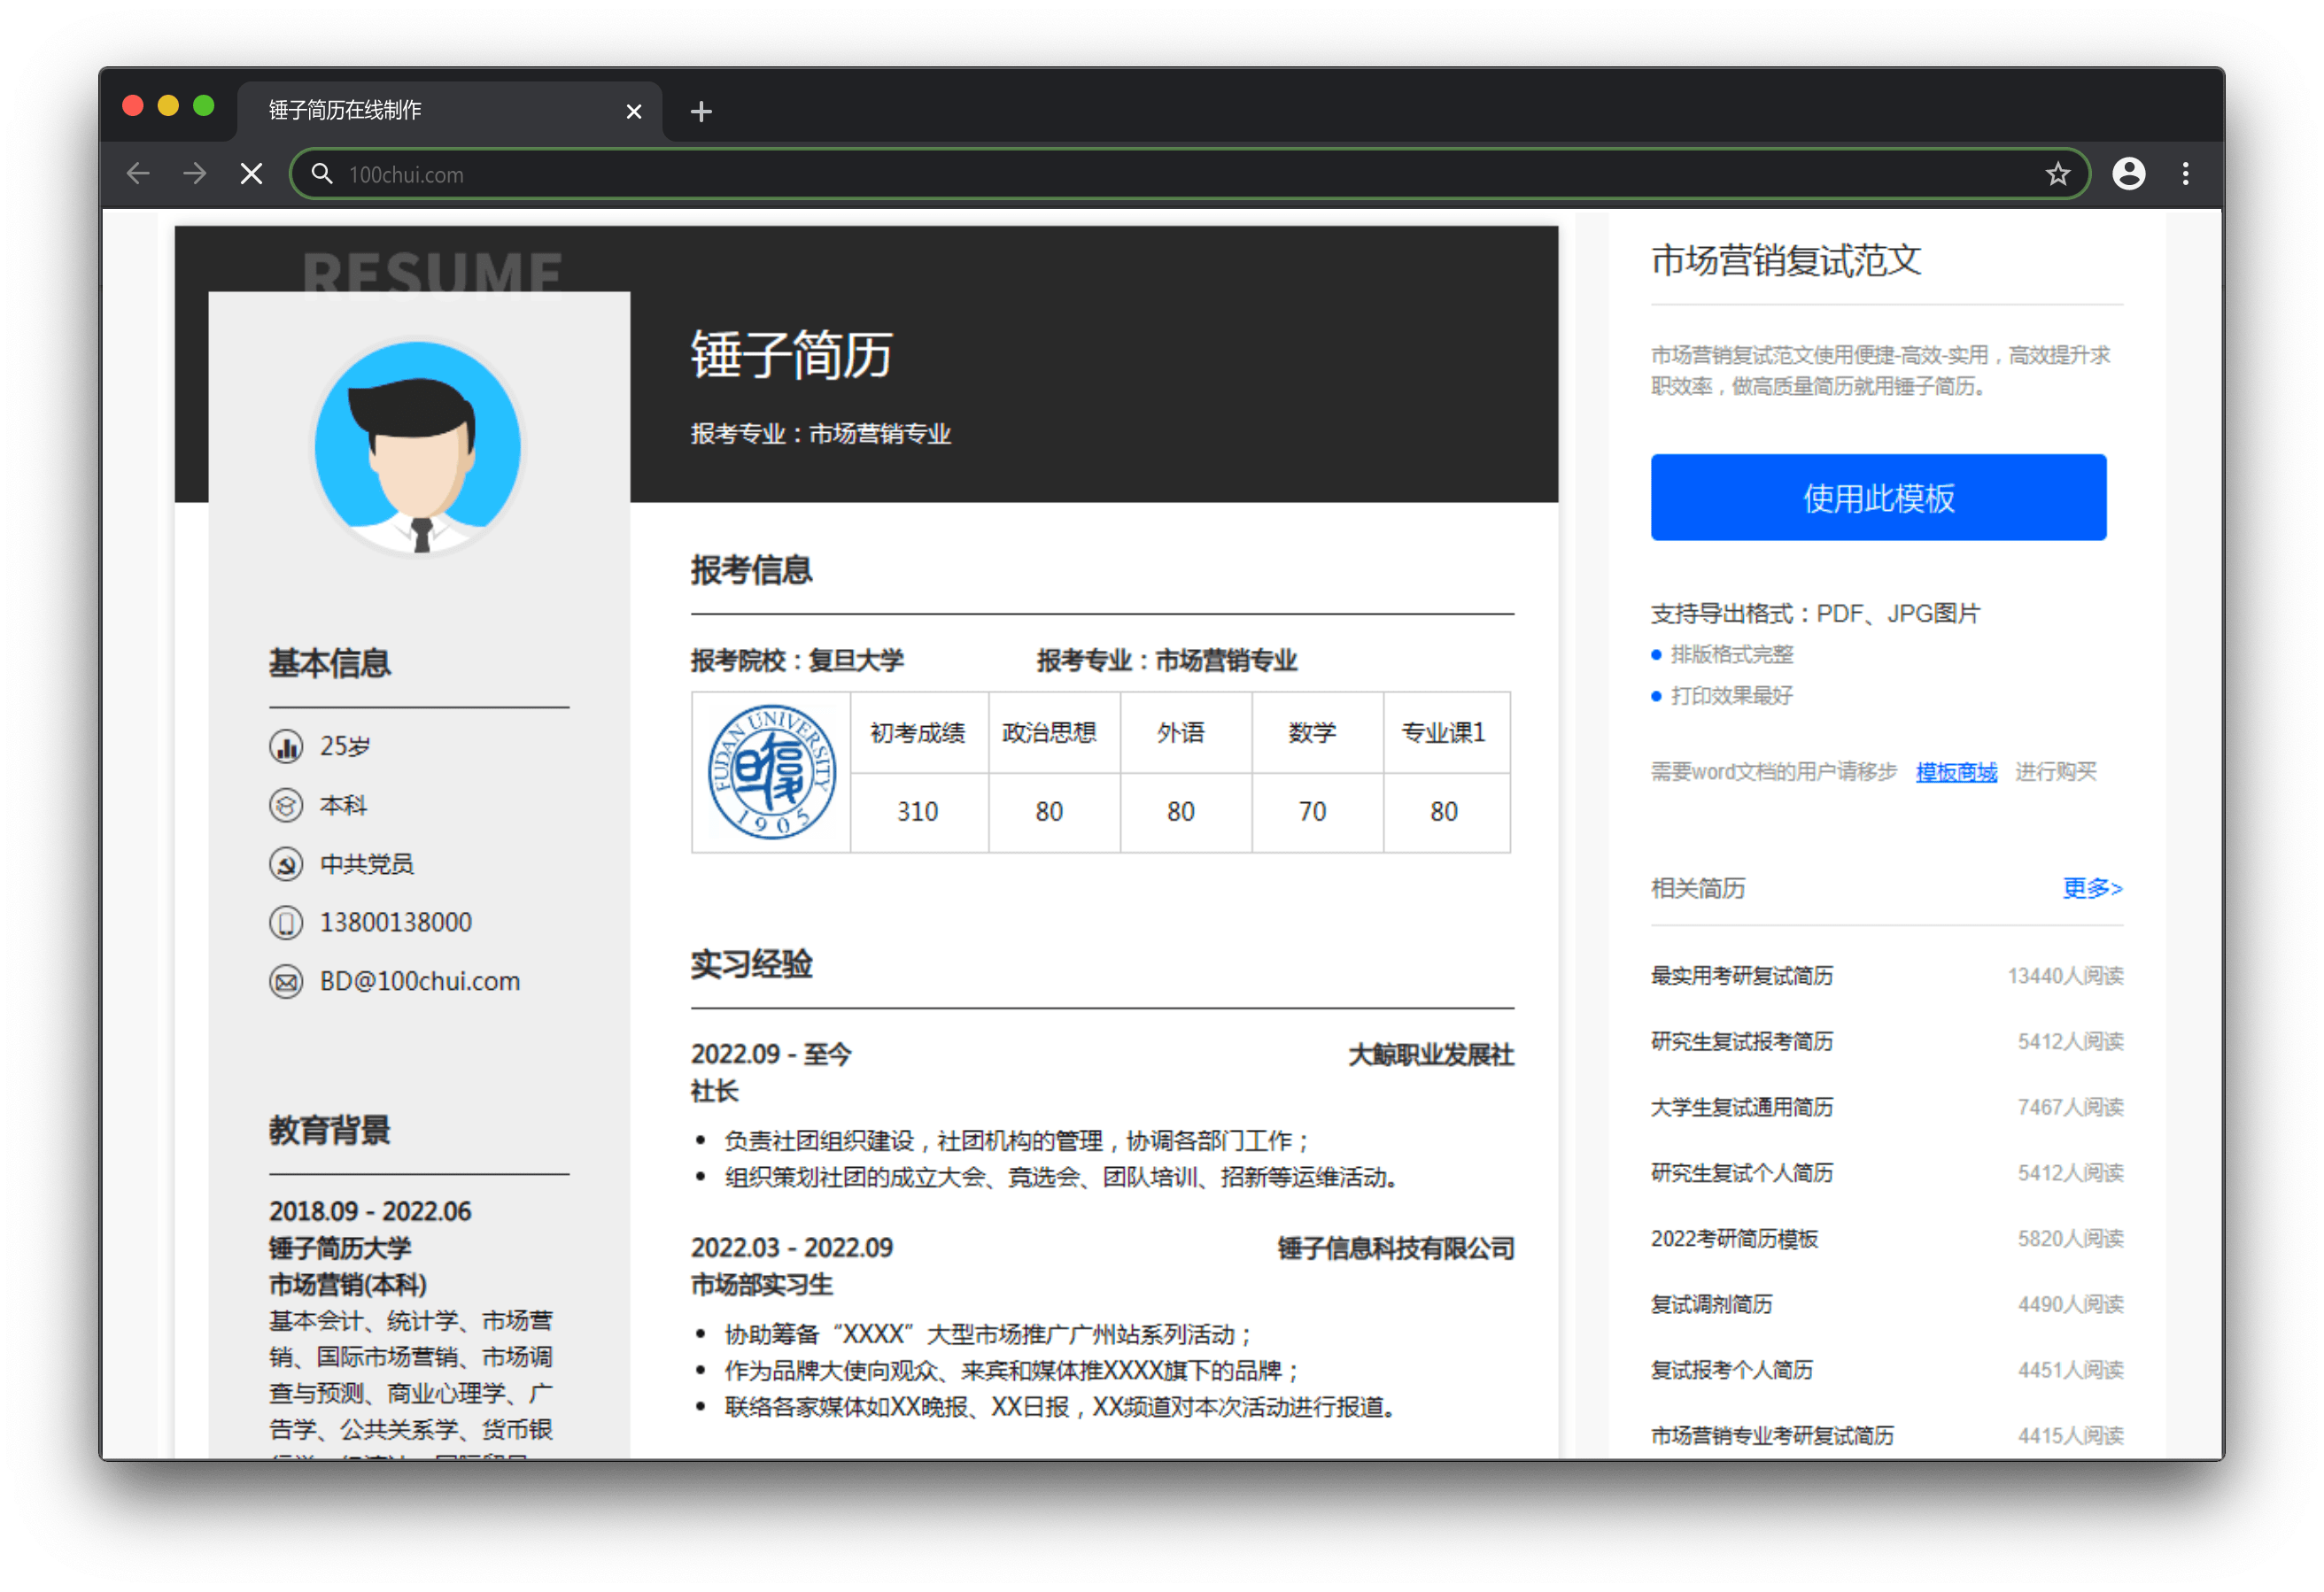
Task: Click the 100chui.com address field
Action: [1190, 174]
